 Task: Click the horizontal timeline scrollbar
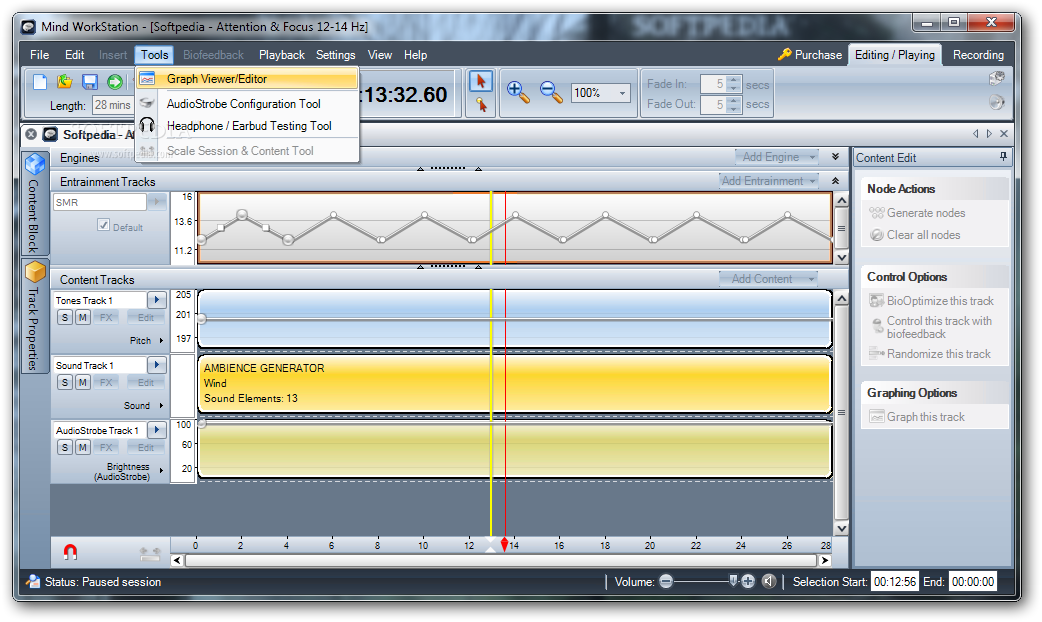tap(500, 560)
